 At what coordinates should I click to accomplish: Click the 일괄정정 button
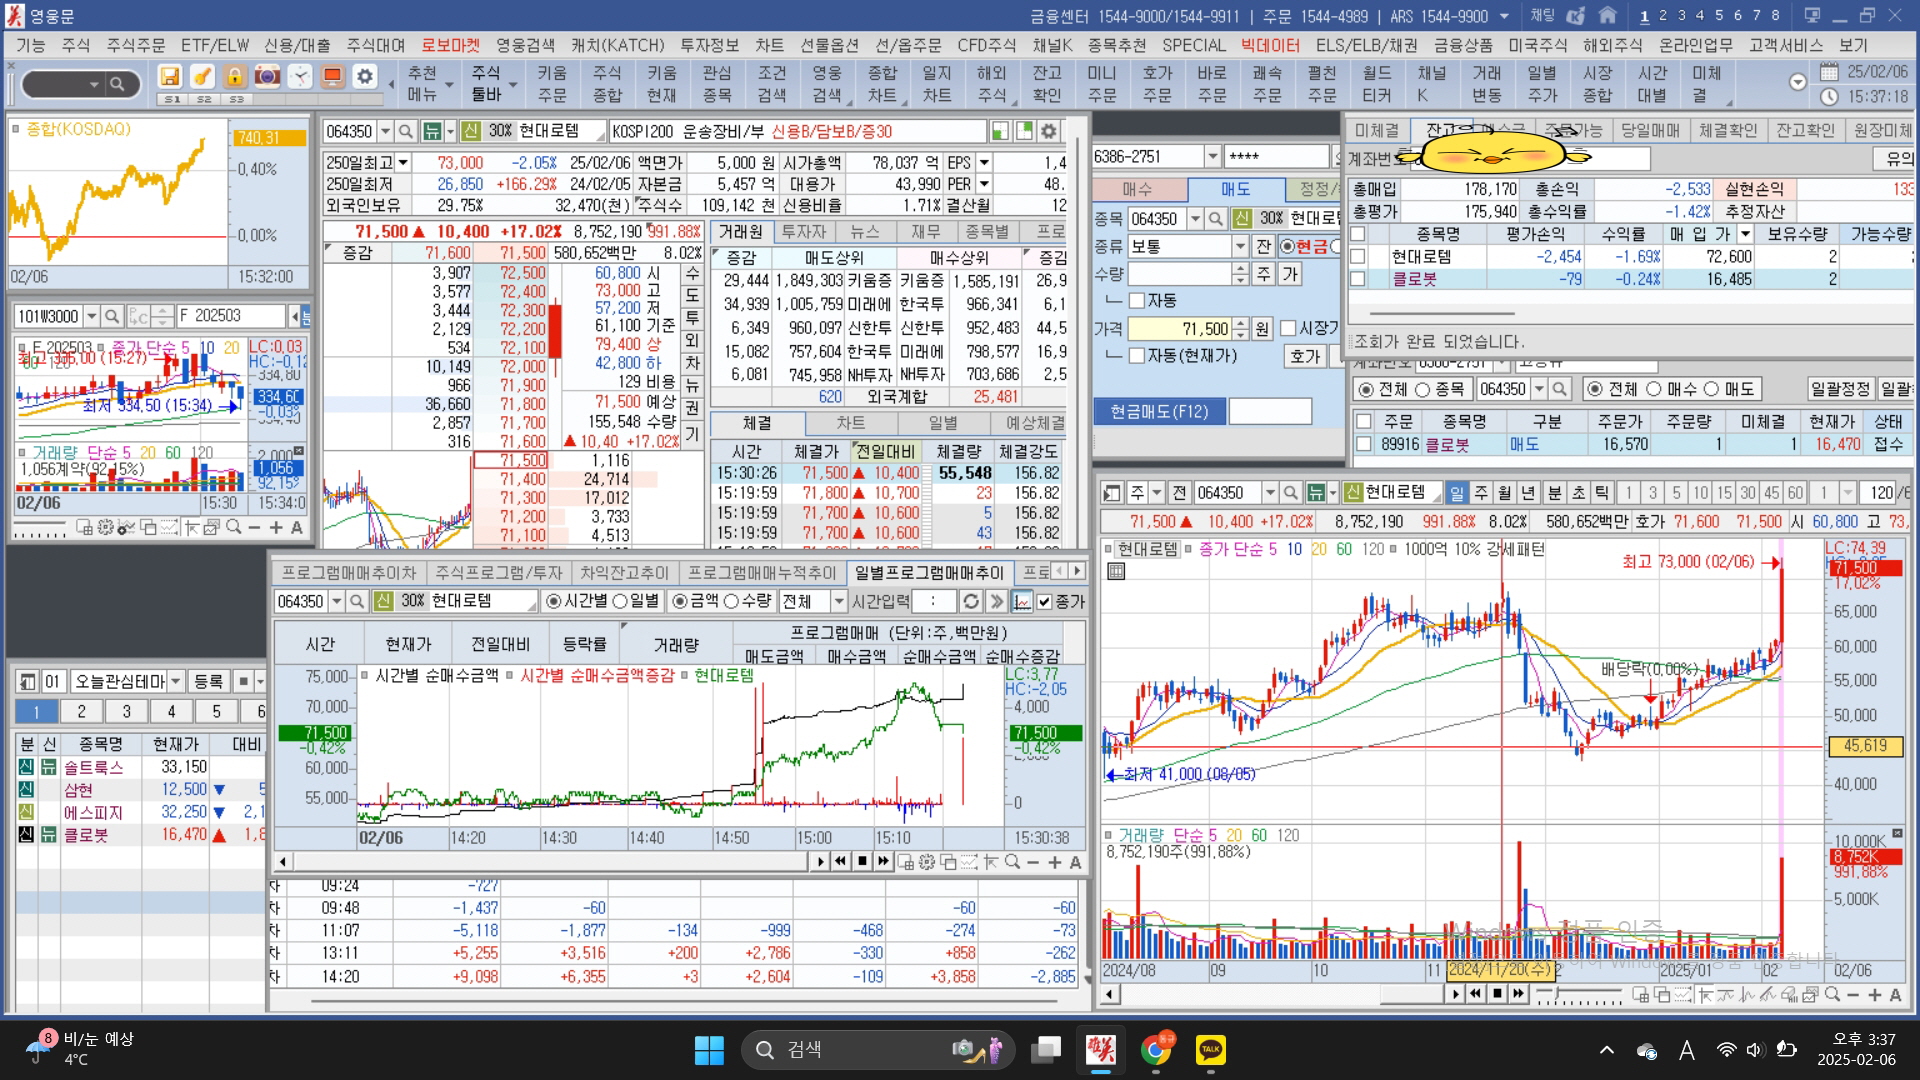1840,389
